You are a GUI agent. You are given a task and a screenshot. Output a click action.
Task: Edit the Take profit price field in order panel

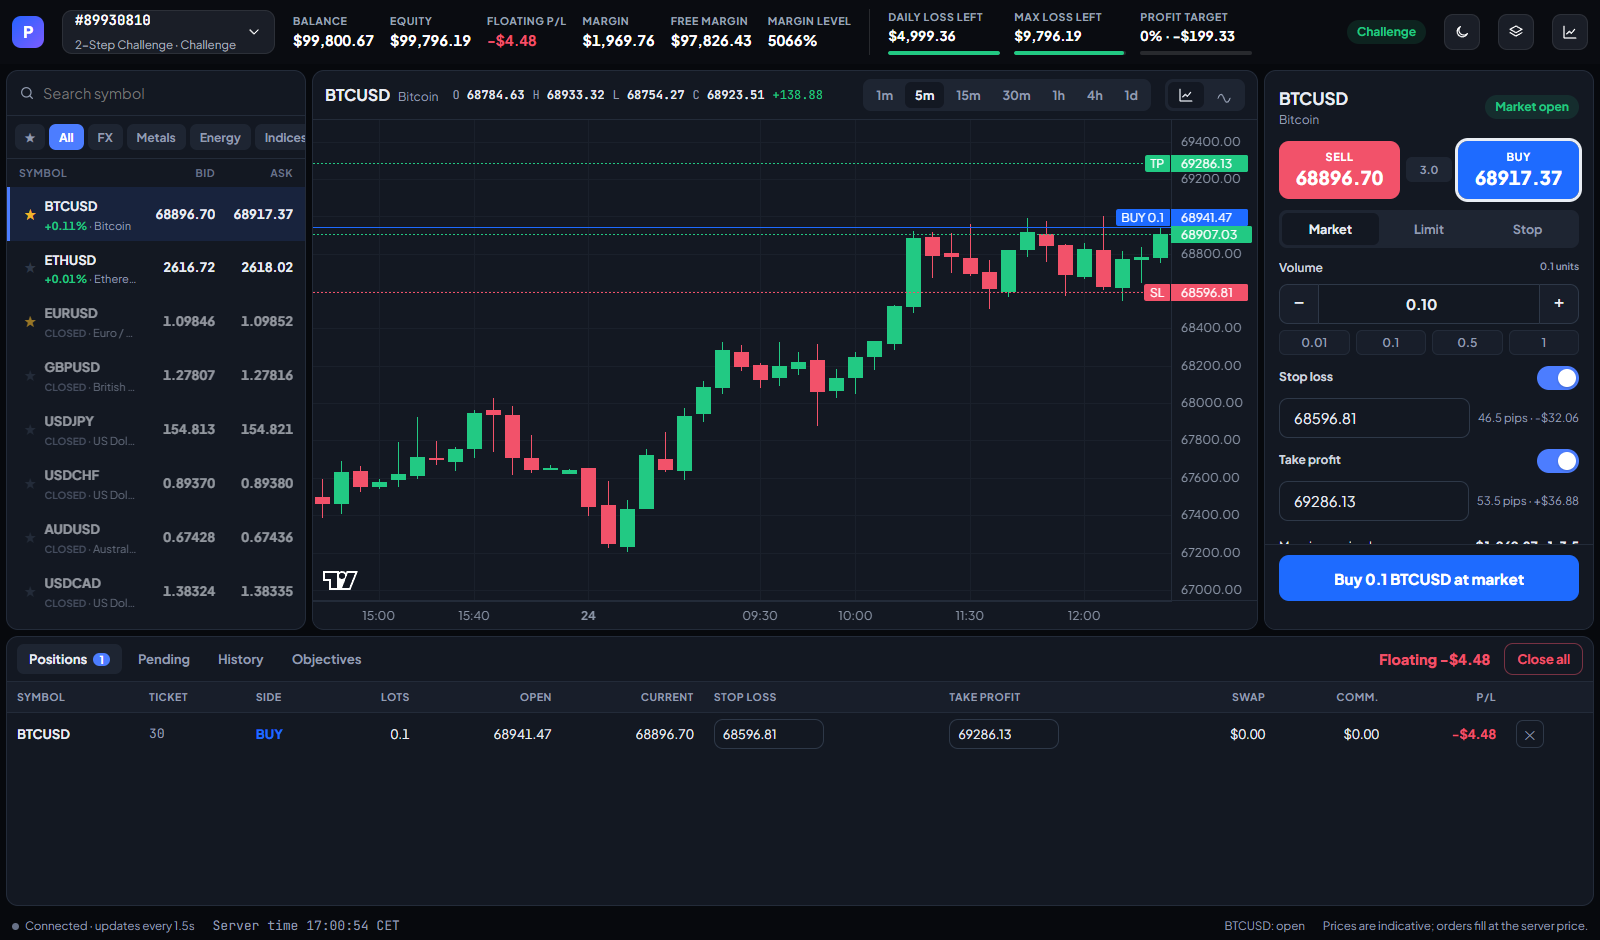coord(1374,502)
